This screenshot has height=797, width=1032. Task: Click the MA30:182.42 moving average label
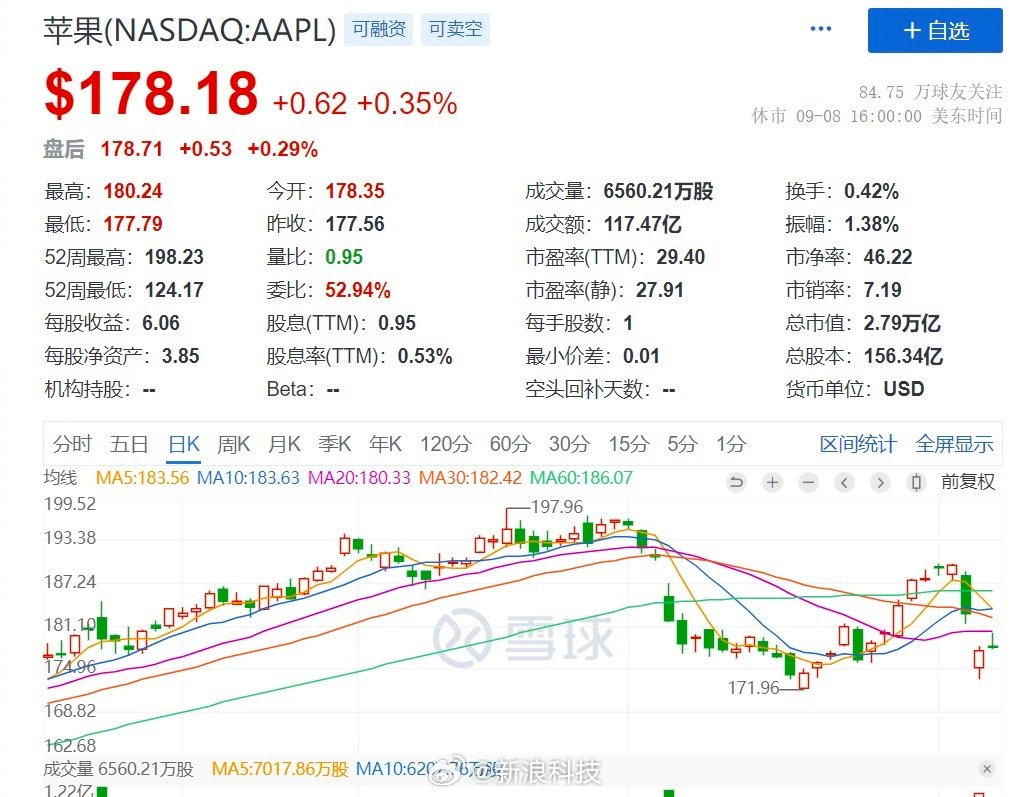[x=470, y=477]
